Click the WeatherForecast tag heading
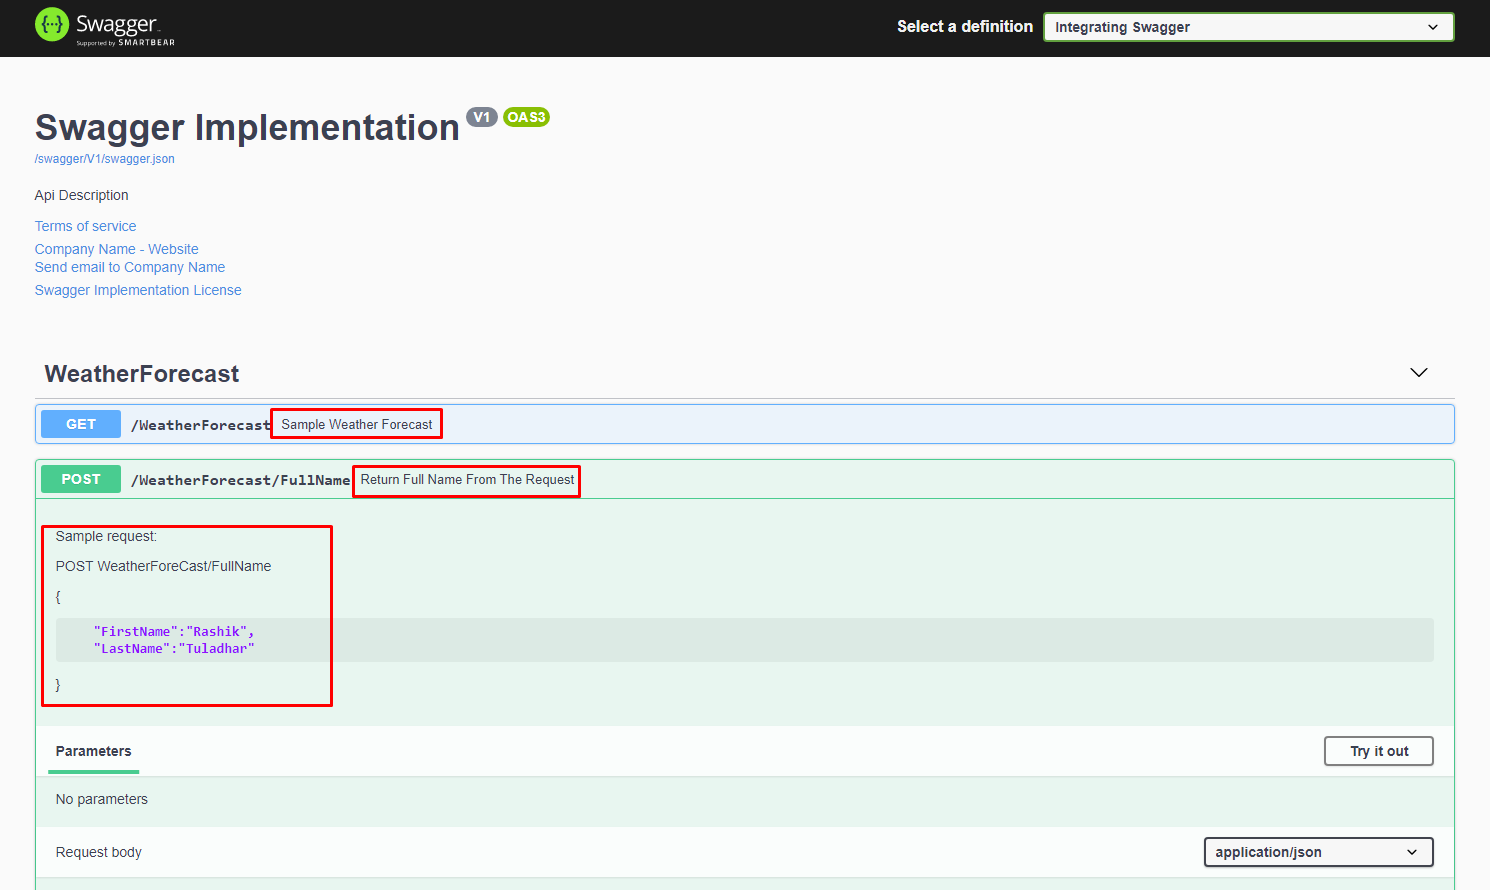Viewport: 1490px width, 890px height. (x=142, y=374)
